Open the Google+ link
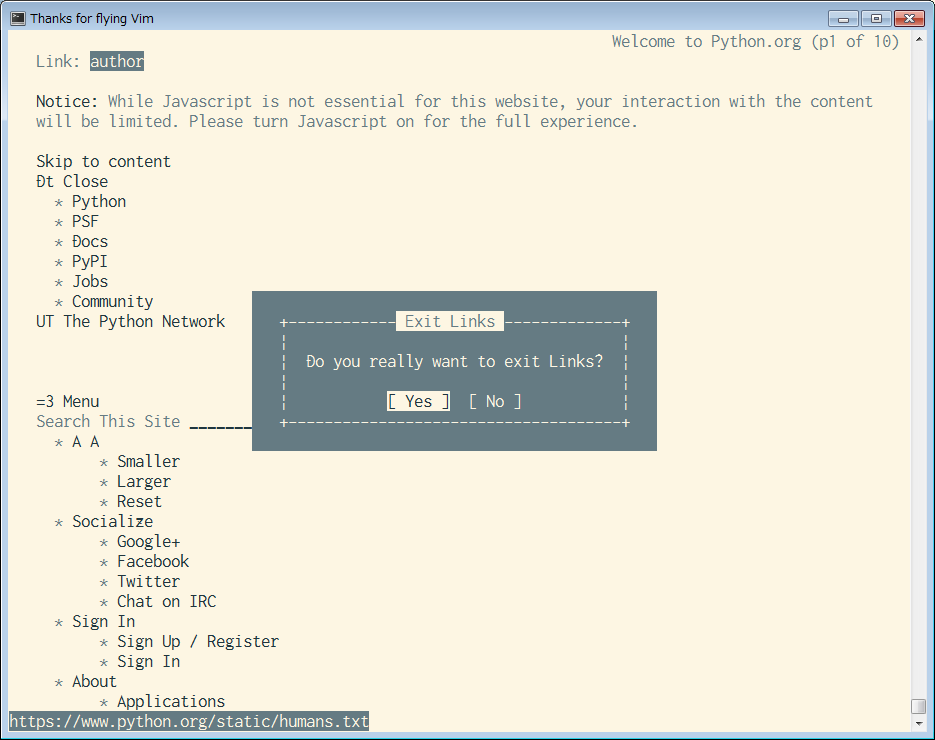Image resolution: width=935 pixels, height=740 pixels. [148, 541]
